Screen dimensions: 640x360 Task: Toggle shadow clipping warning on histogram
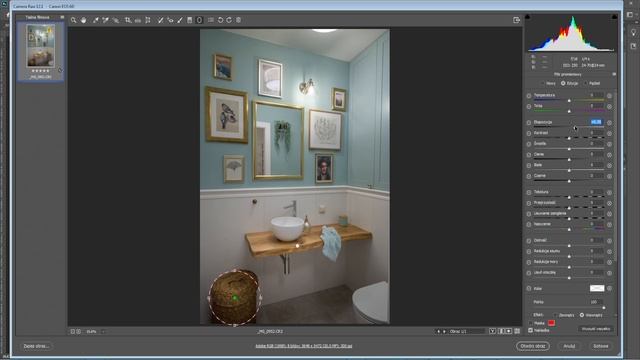[527, 17]
